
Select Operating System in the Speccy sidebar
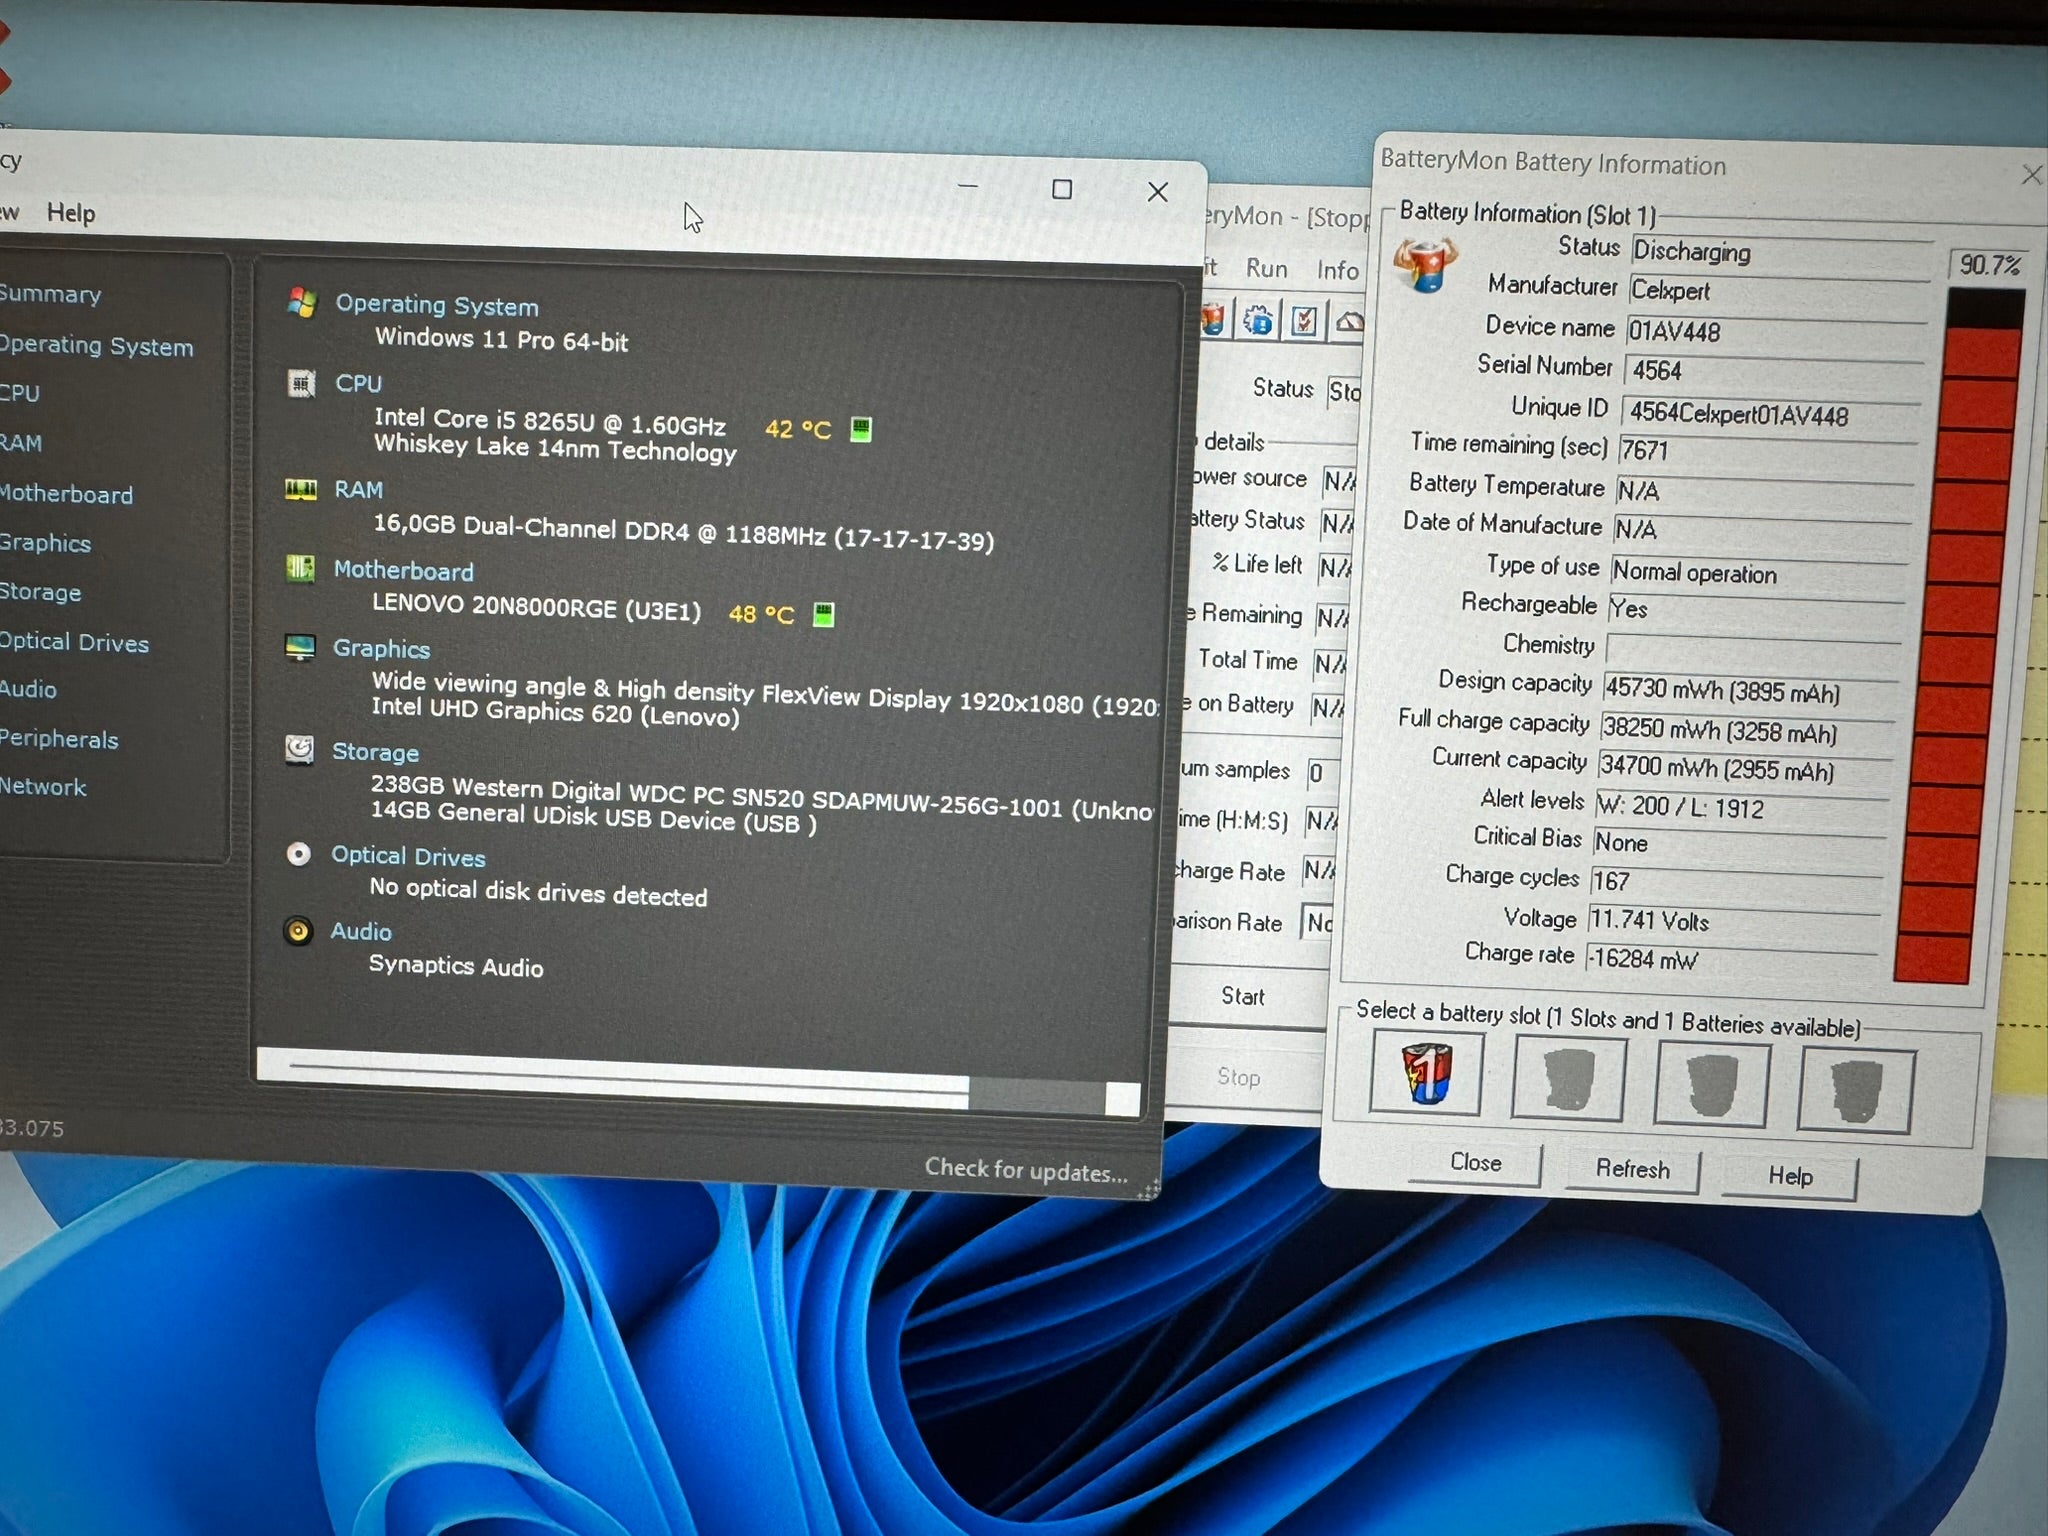pyautogui.click(x=96, y=346)
